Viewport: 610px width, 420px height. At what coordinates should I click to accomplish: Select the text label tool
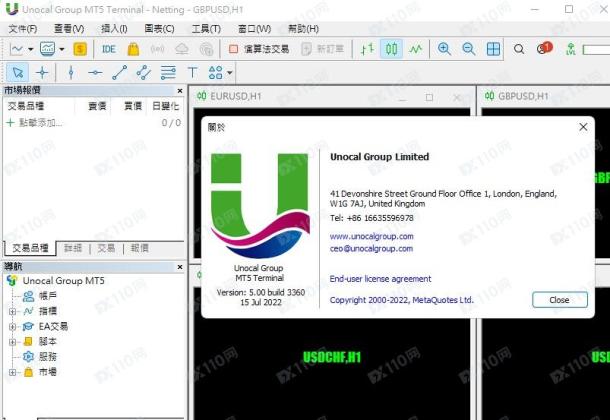(192, 72)
